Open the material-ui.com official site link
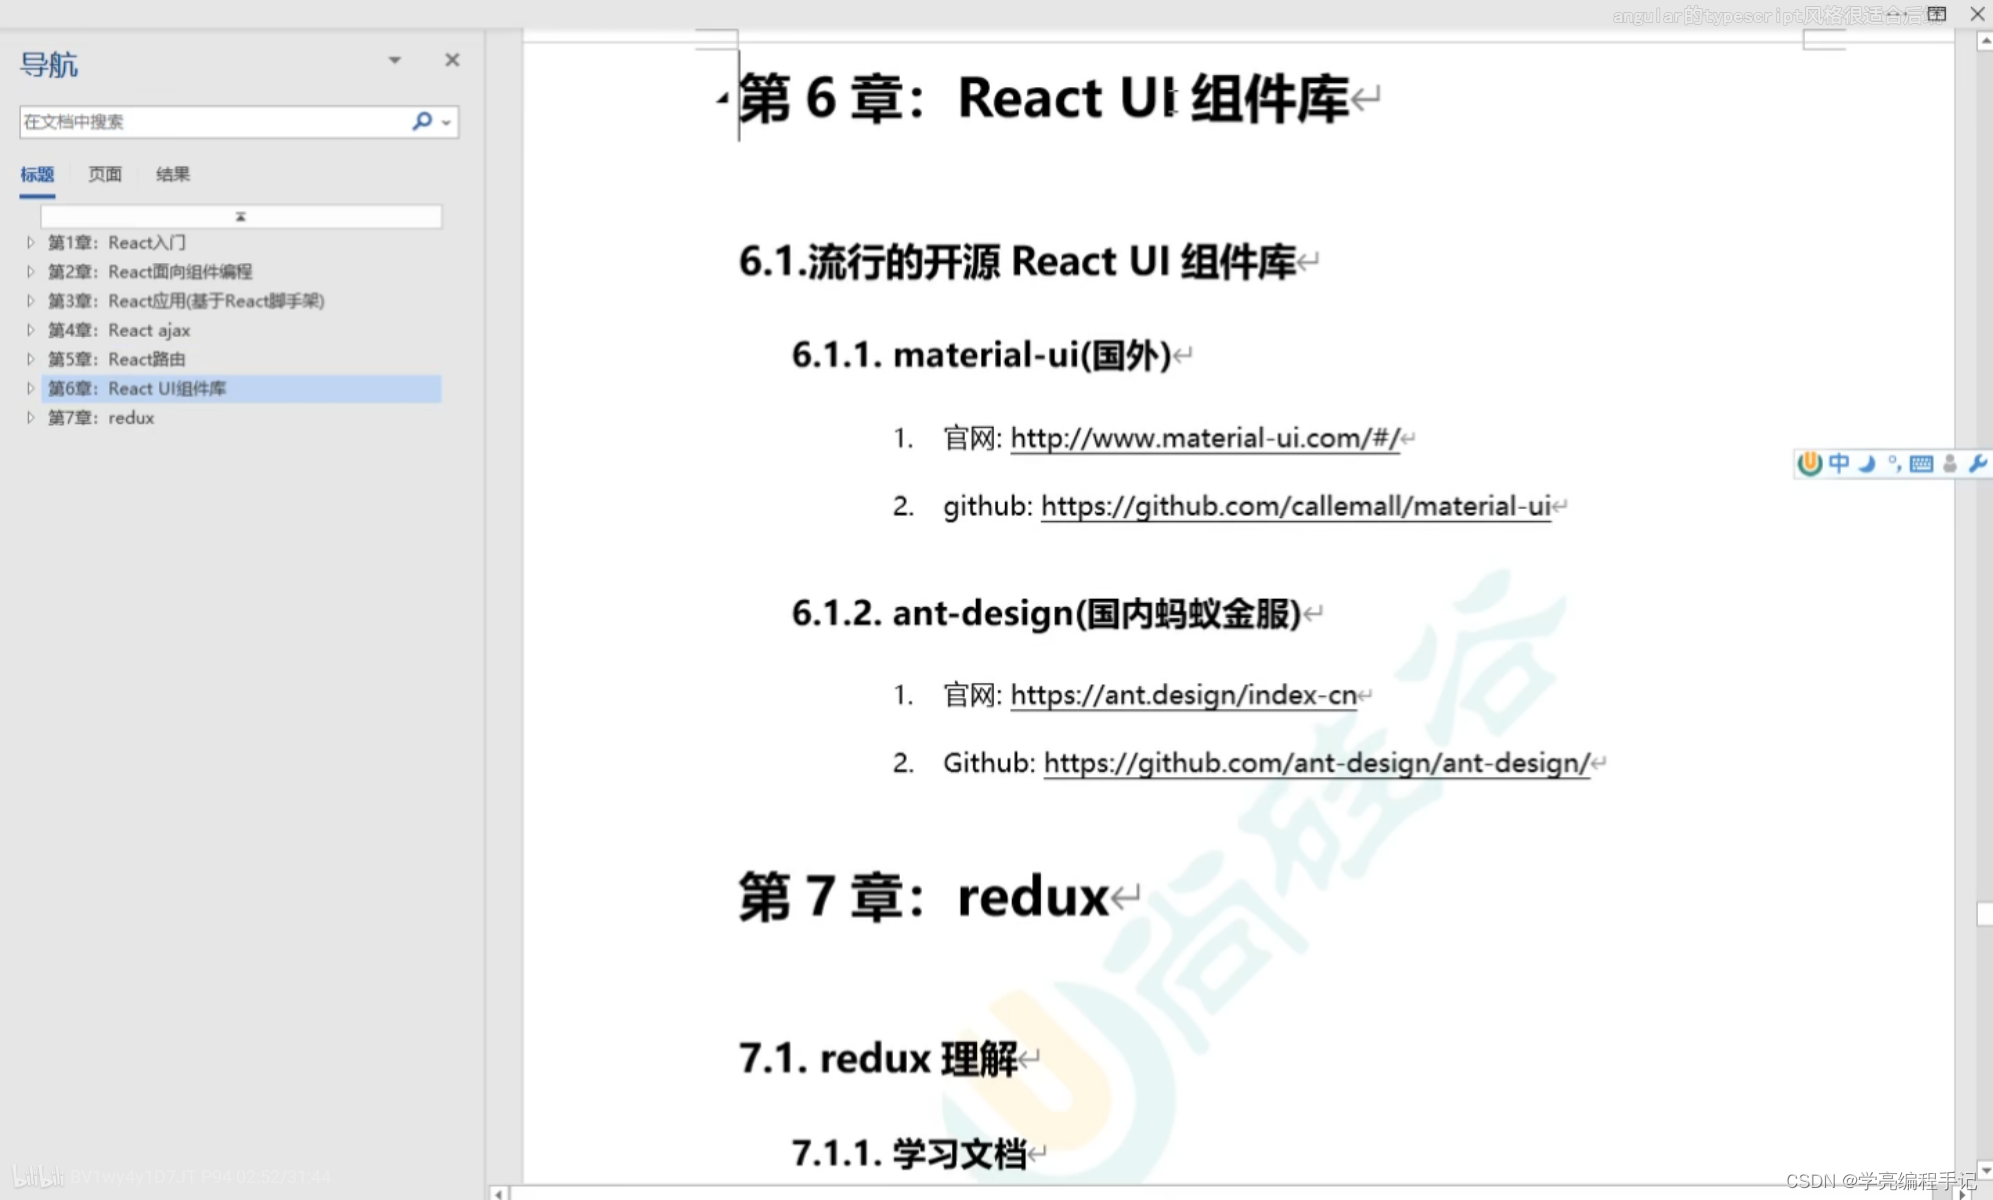 (1205, 438)
